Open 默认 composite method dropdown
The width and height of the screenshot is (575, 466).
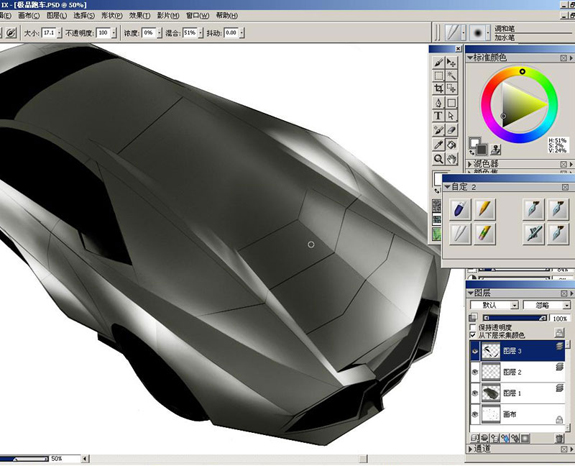494,305
